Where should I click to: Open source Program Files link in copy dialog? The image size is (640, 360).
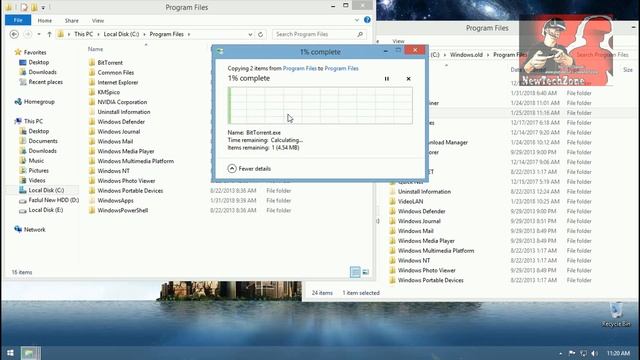[300, 69]
